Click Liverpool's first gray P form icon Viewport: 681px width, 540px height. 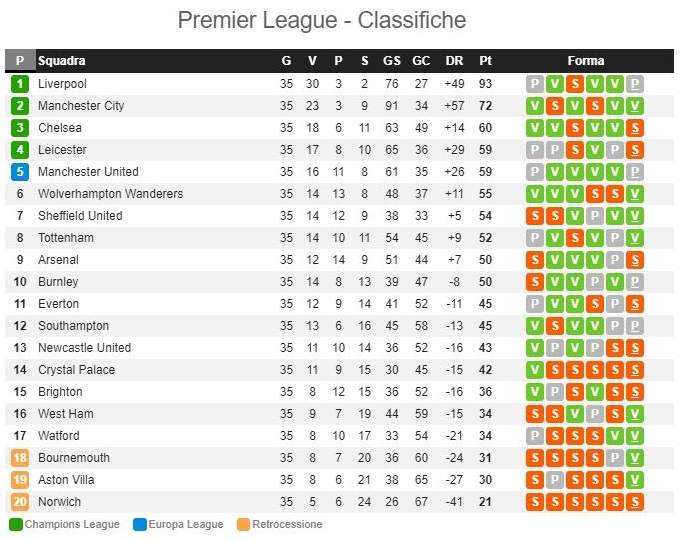pyautogui.click(x=535, y=84)
